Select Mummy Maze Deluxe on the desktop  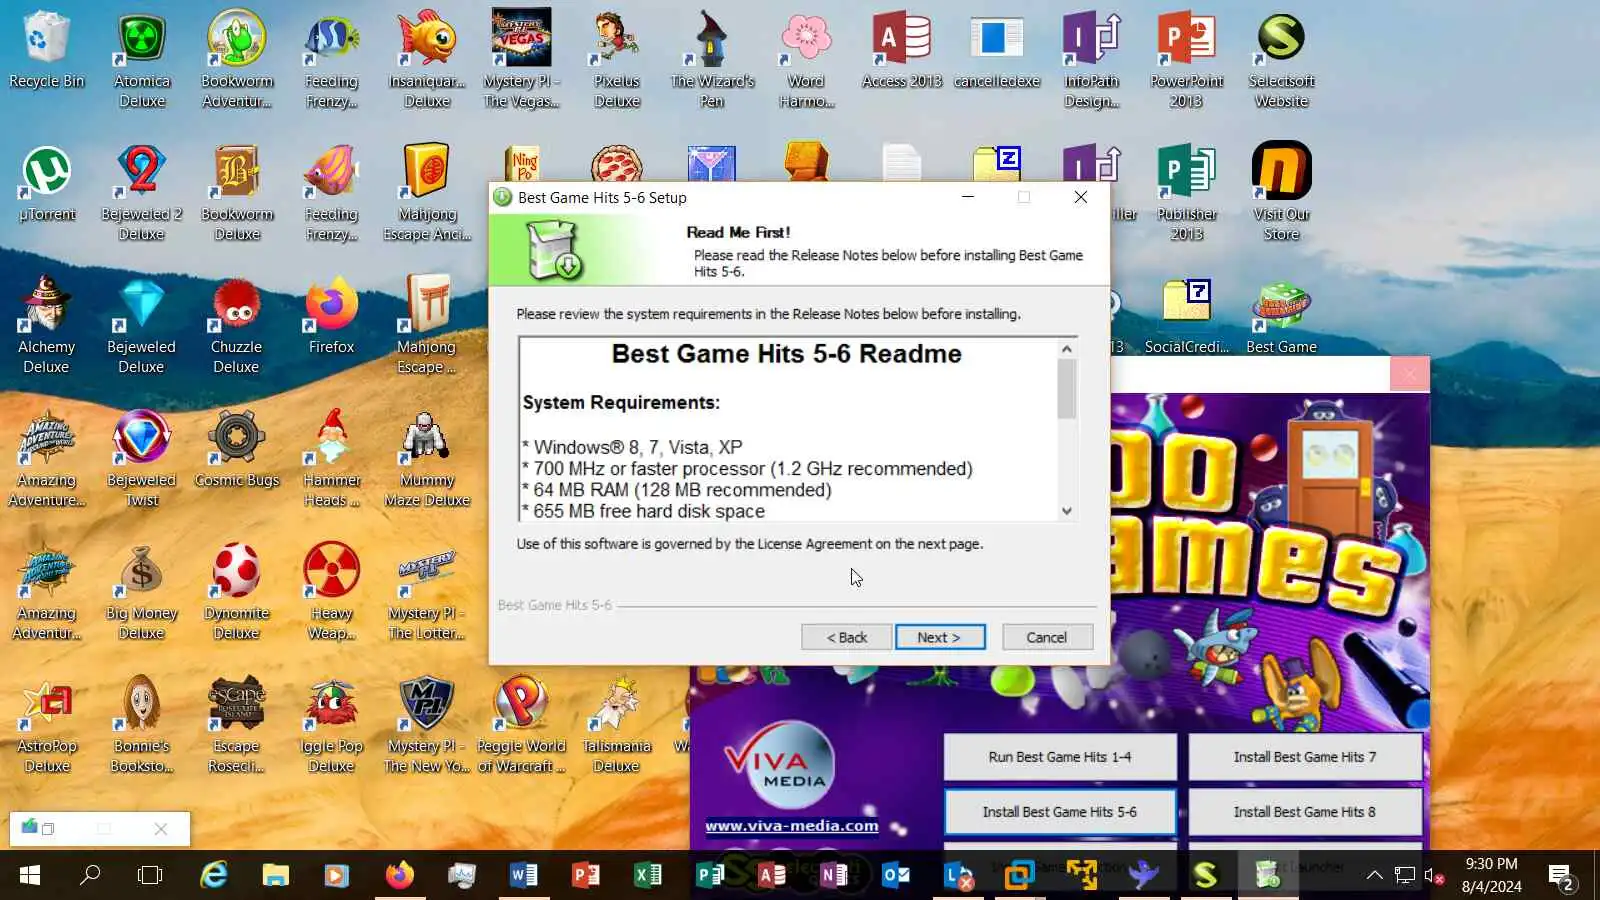(427, 459)
